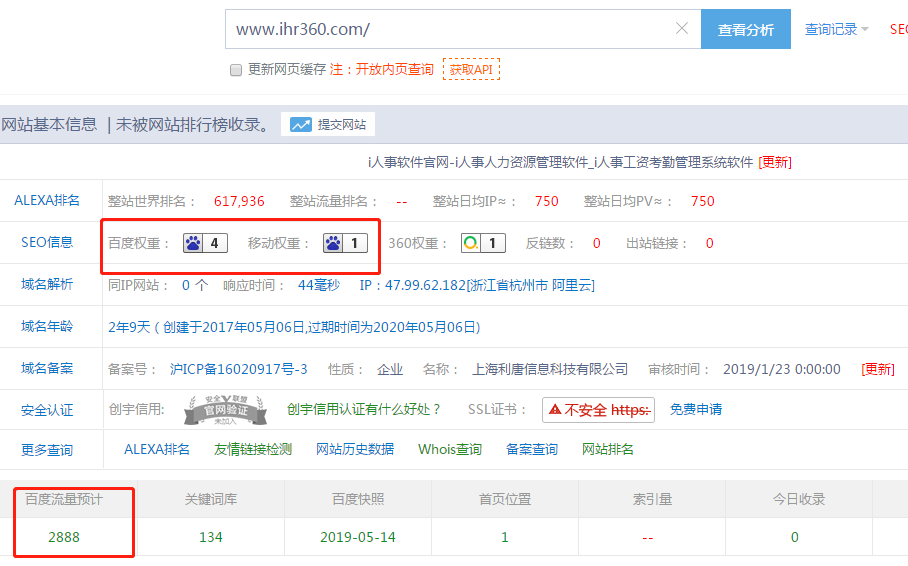Click the 百度权重 paw icon badge
908x566 pixels.
click(x=206, y=243)
